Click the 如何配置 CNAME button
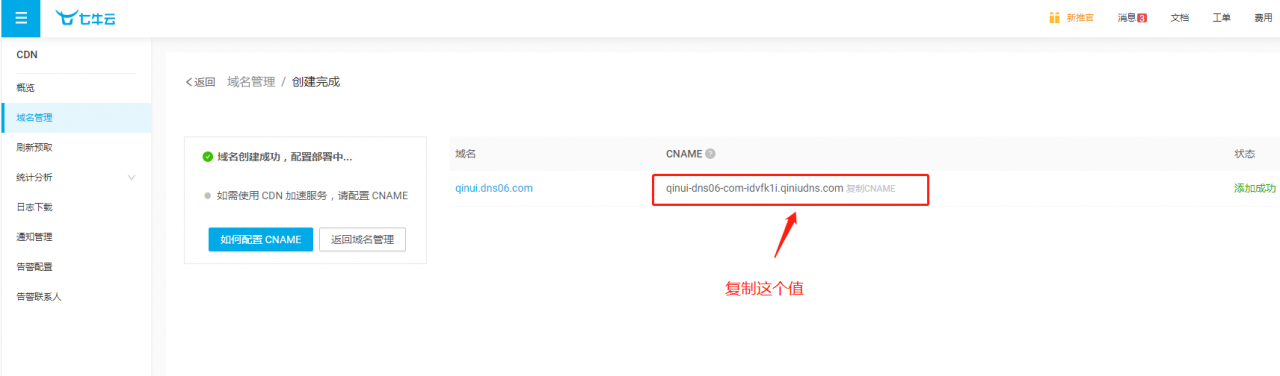Image resolution: width=1280 pixels, height=376 pixels. (261, 240)
